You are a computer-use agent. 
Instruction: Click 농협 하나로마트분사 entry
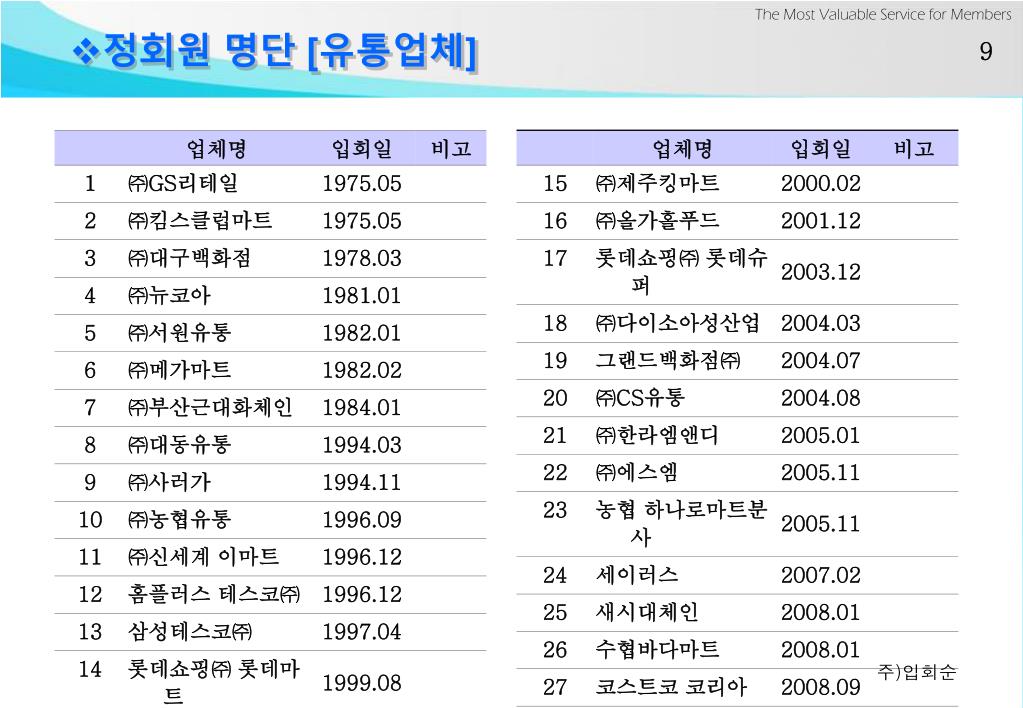(681, 523)
